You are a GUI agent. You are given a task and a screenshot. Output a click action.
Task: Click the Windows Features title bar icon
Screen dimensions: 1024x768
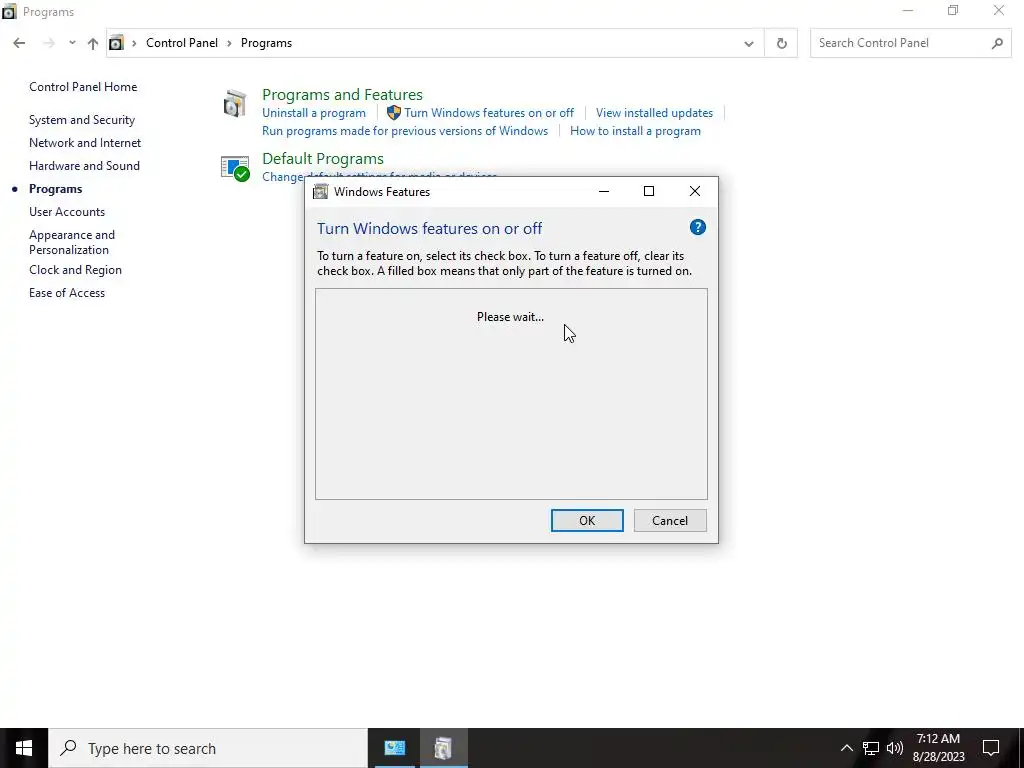click(321, 191)
